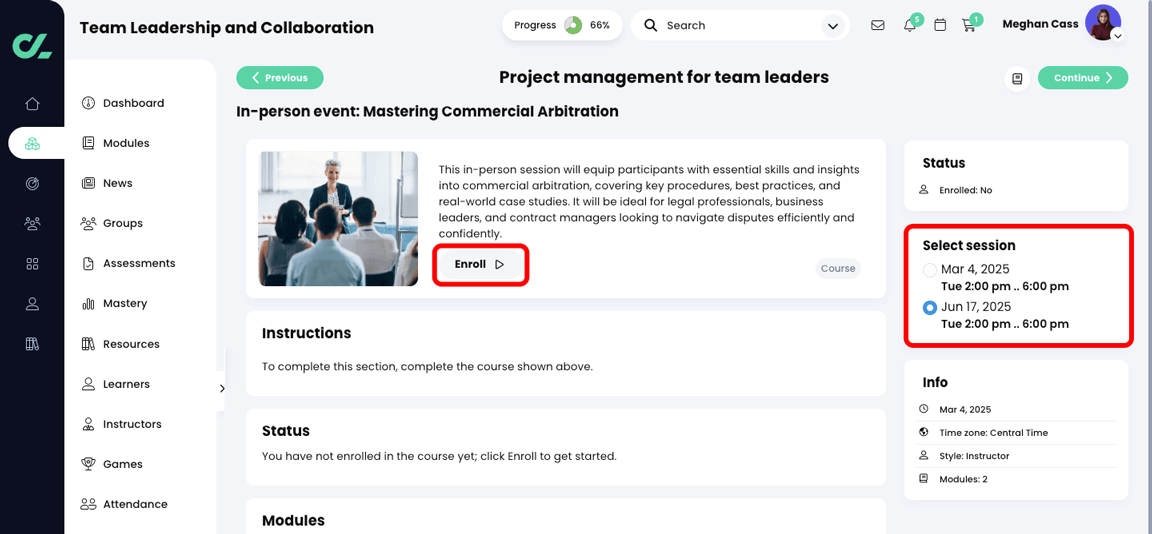
Task: Open the user menu arrow on avatar
Action: [1117, 35]
